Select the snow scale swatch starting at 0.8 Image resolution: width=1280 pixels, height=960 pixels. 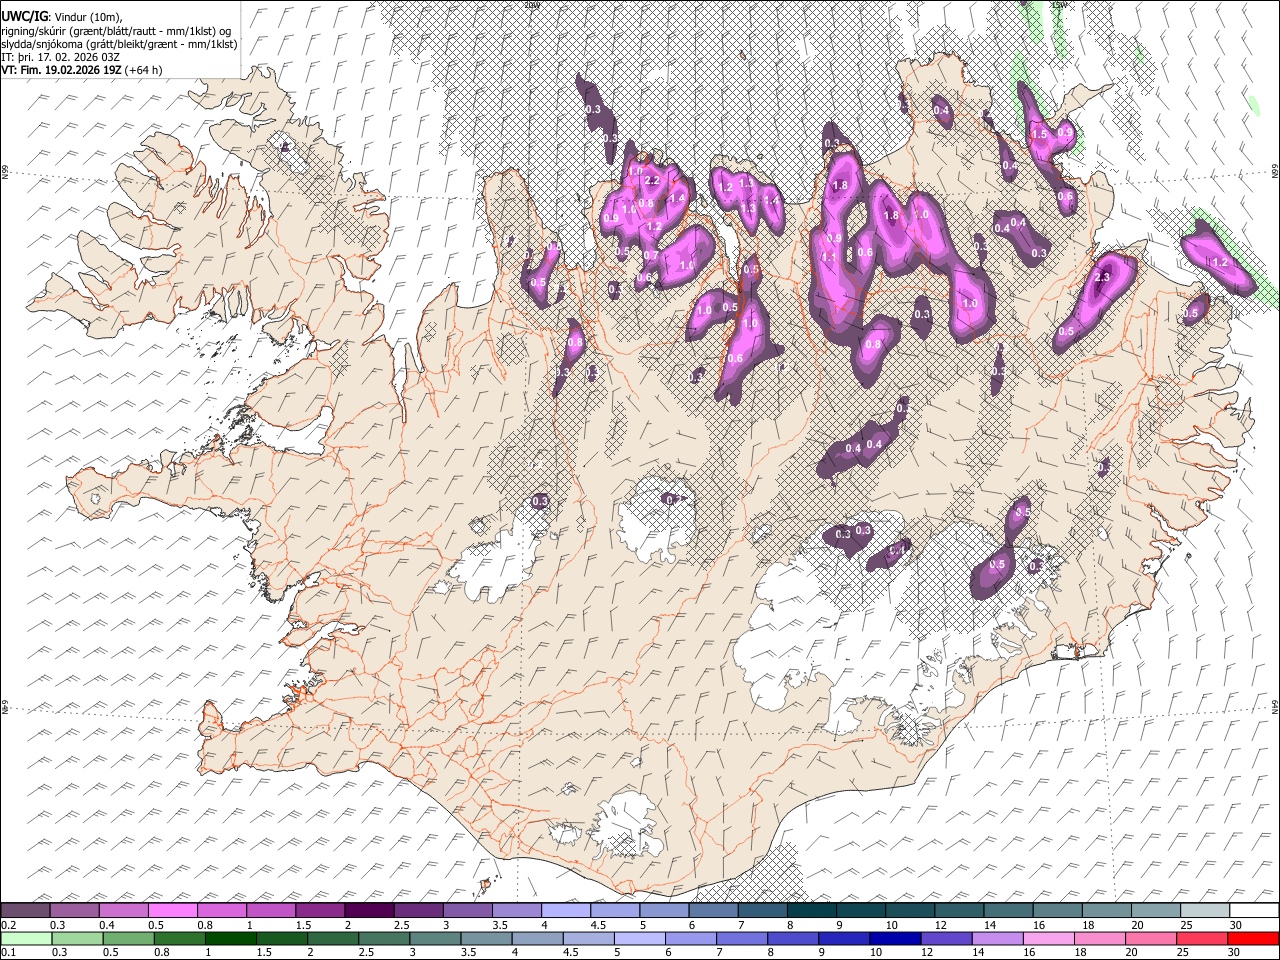222,910
